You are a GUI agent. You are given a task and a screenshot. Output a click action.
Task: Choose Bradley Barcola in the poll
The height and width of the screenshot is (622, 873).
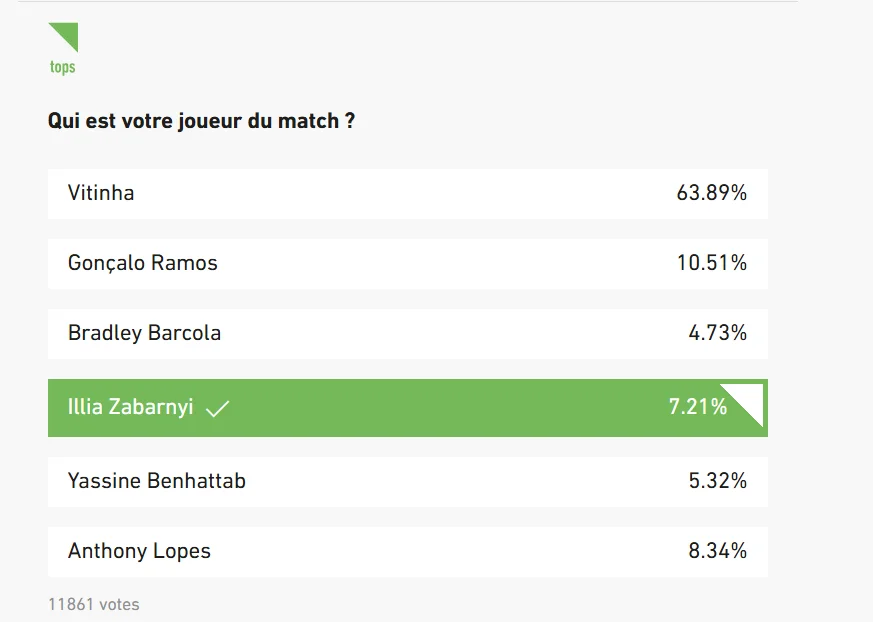(x=144, y=333)
